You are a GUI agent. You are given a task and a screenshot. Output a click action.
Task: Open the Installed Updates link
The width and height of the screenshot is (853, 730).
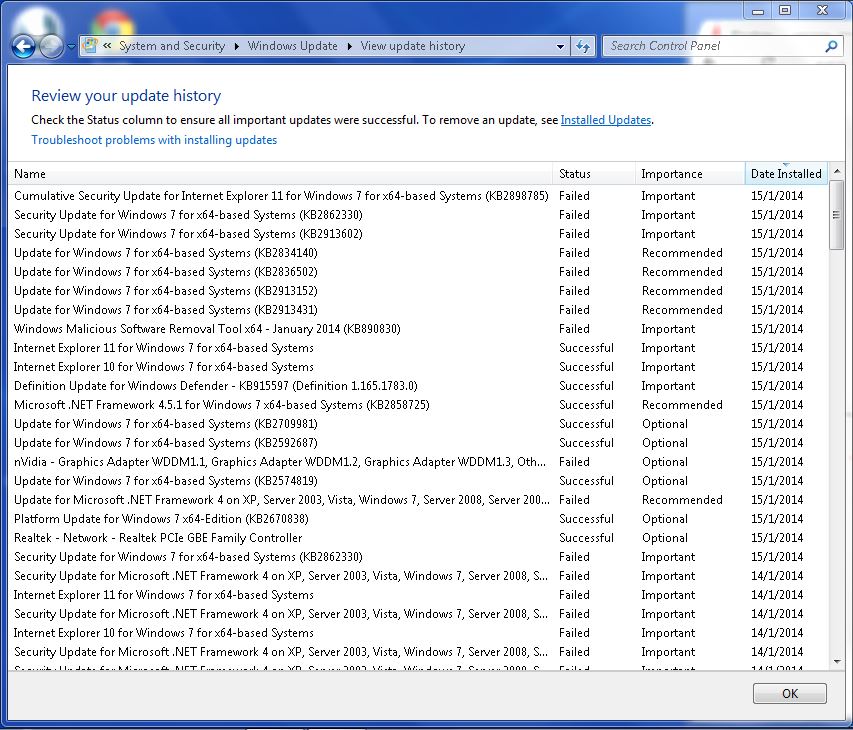[605, 120]
